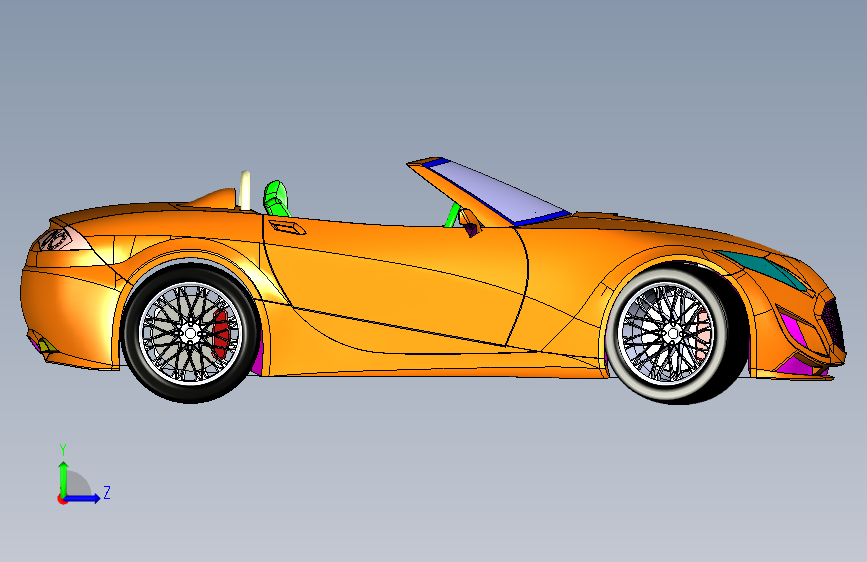The image size is (867, 562).
Task: Select the door handle recess
Action: [286, 226]
